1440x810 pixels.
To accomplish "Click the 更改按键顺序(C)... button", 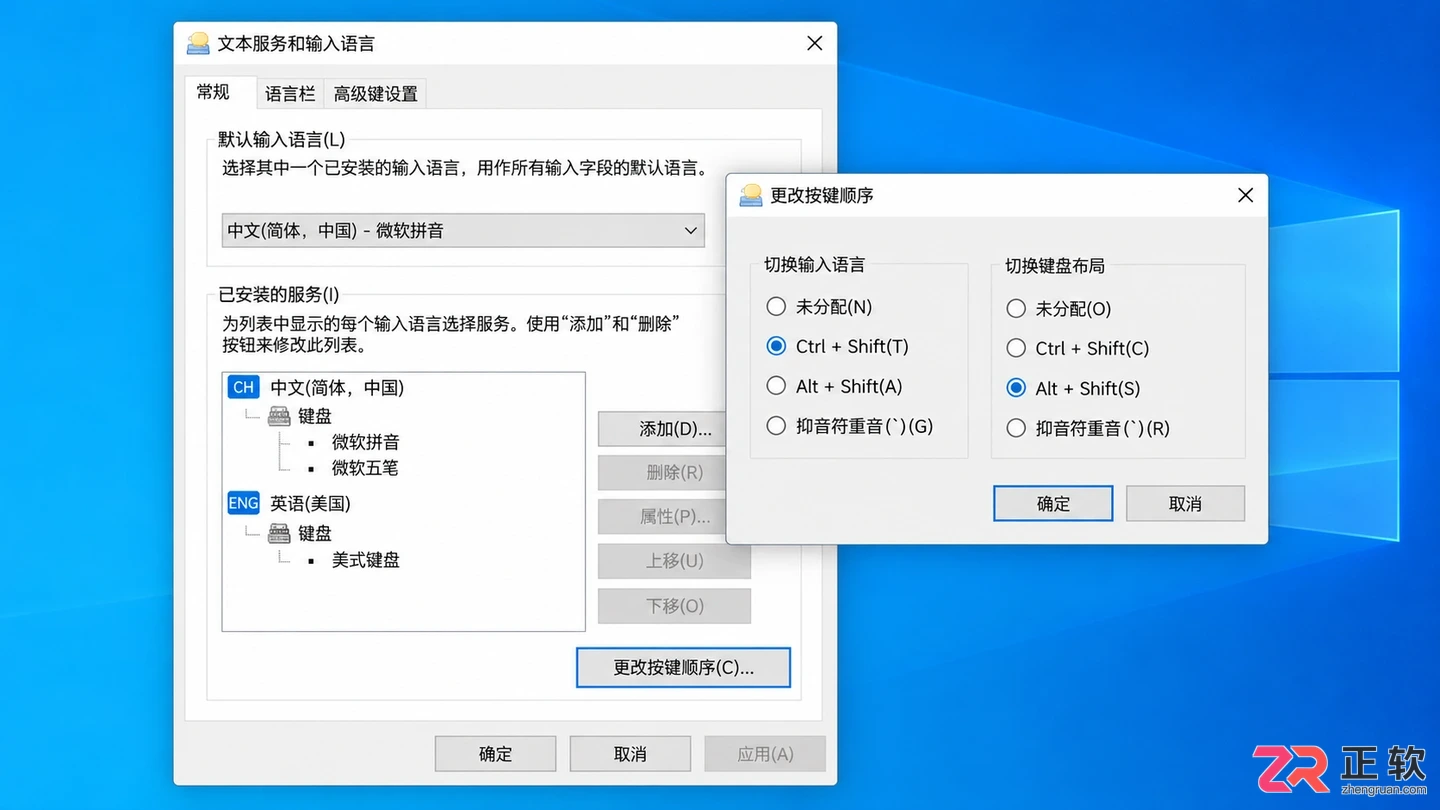I will coord(684,668).
